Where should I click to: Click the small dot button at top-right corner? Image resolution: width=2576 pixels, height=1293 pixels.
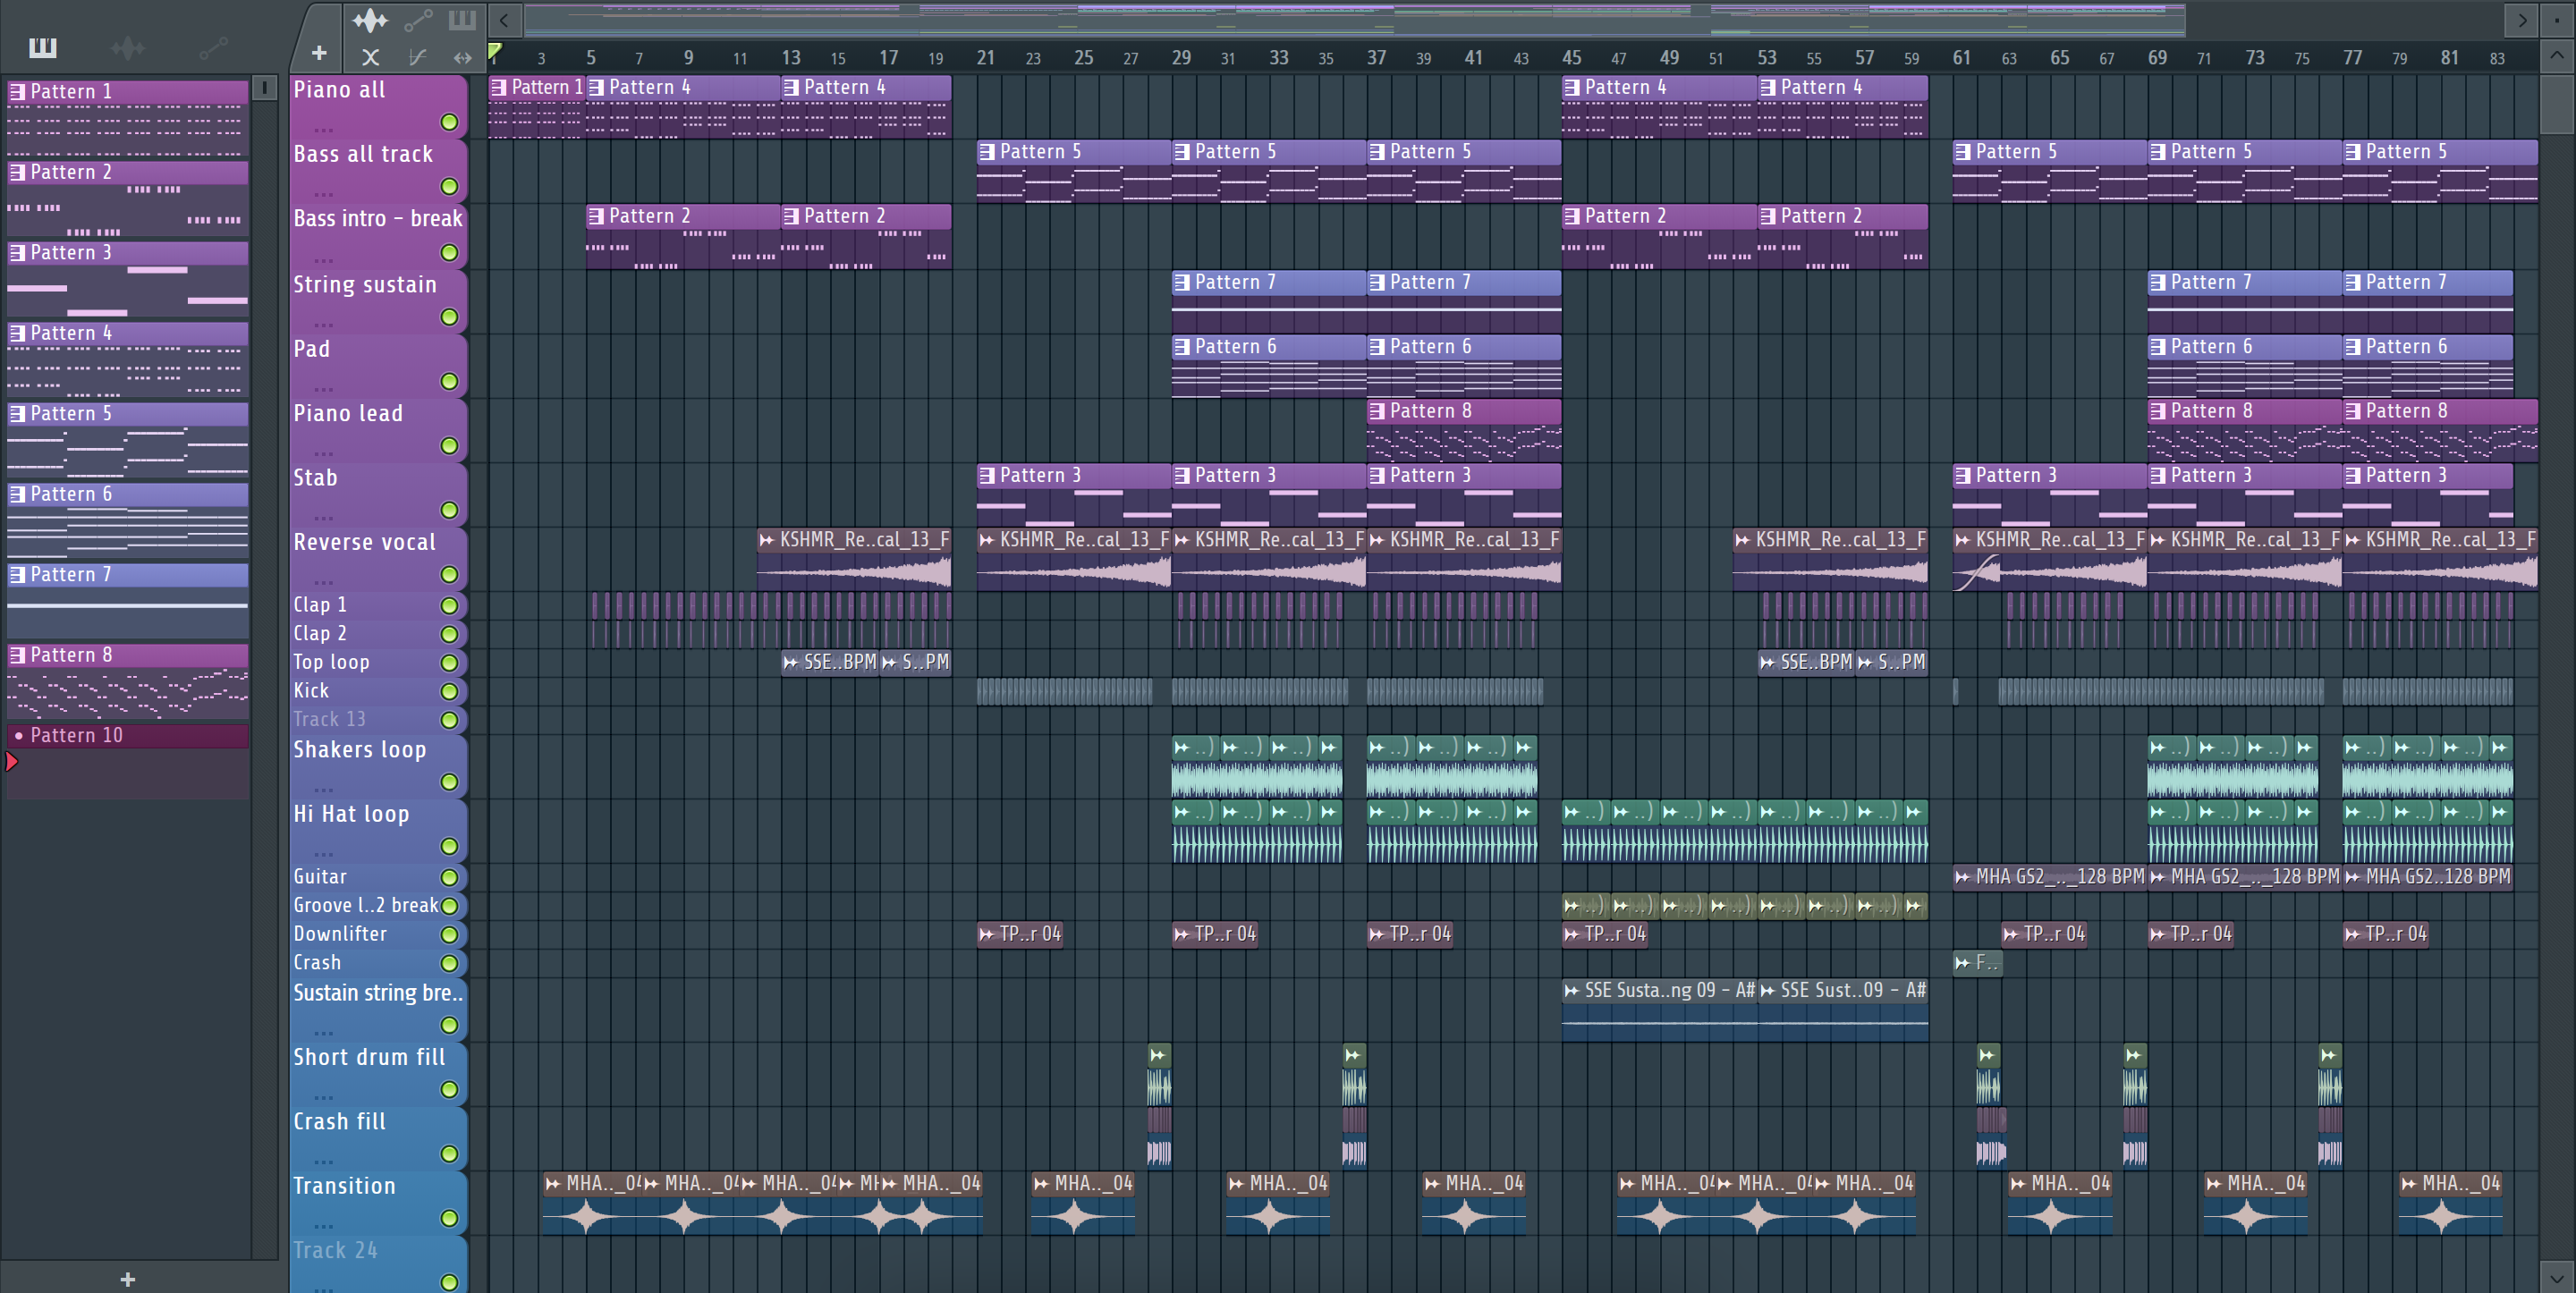[2557, 19]
